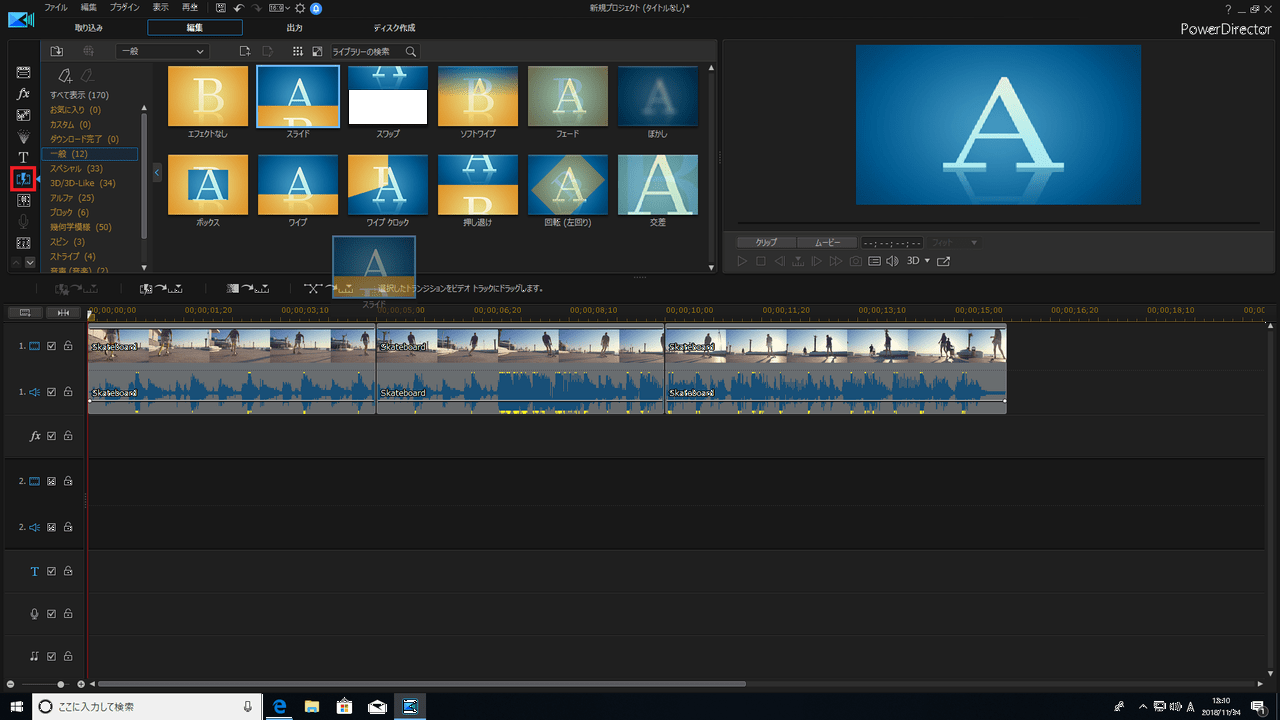The height and width of the screenshot is (720, 1280).
Task: Click the preferences gear icon
Action: tap(300, 8)
